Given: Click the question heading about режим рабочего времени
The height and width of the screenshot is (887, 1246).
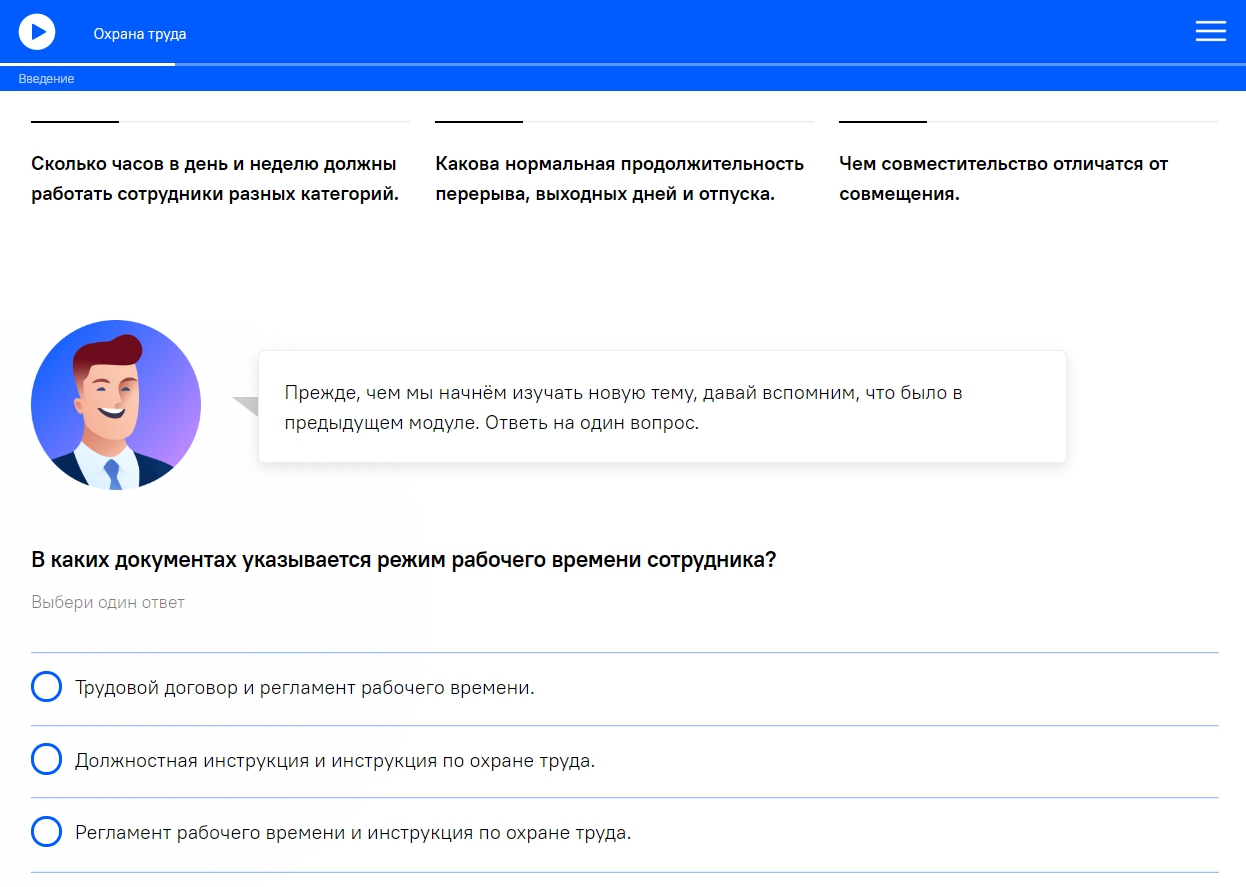Looking at the screenshot, I should pos(404,560).
